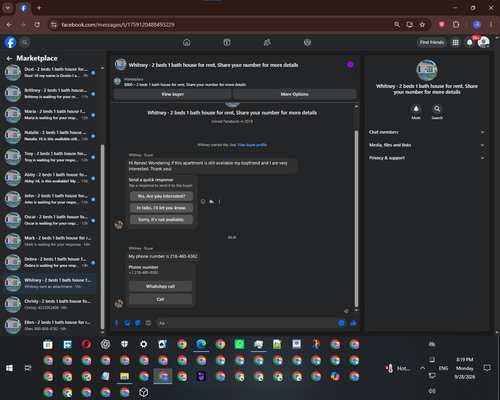Viewport: 500px width, 400px height.
Task: Open the Natalie conversation in the list
Action: 50,135
